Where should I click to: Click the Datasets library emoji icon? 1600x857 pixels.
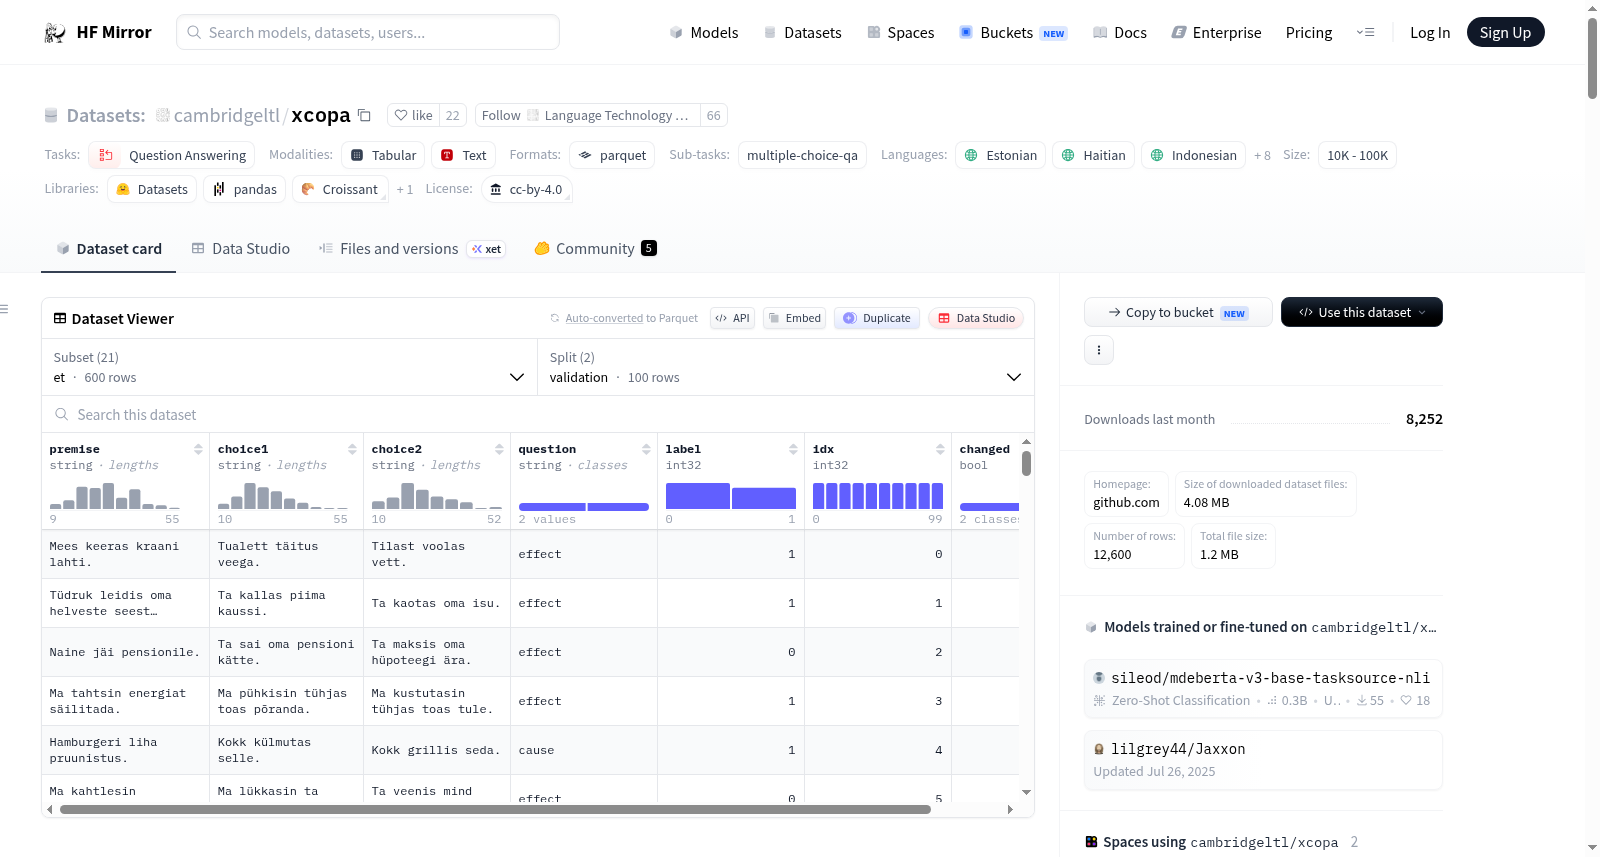point(123,189)
